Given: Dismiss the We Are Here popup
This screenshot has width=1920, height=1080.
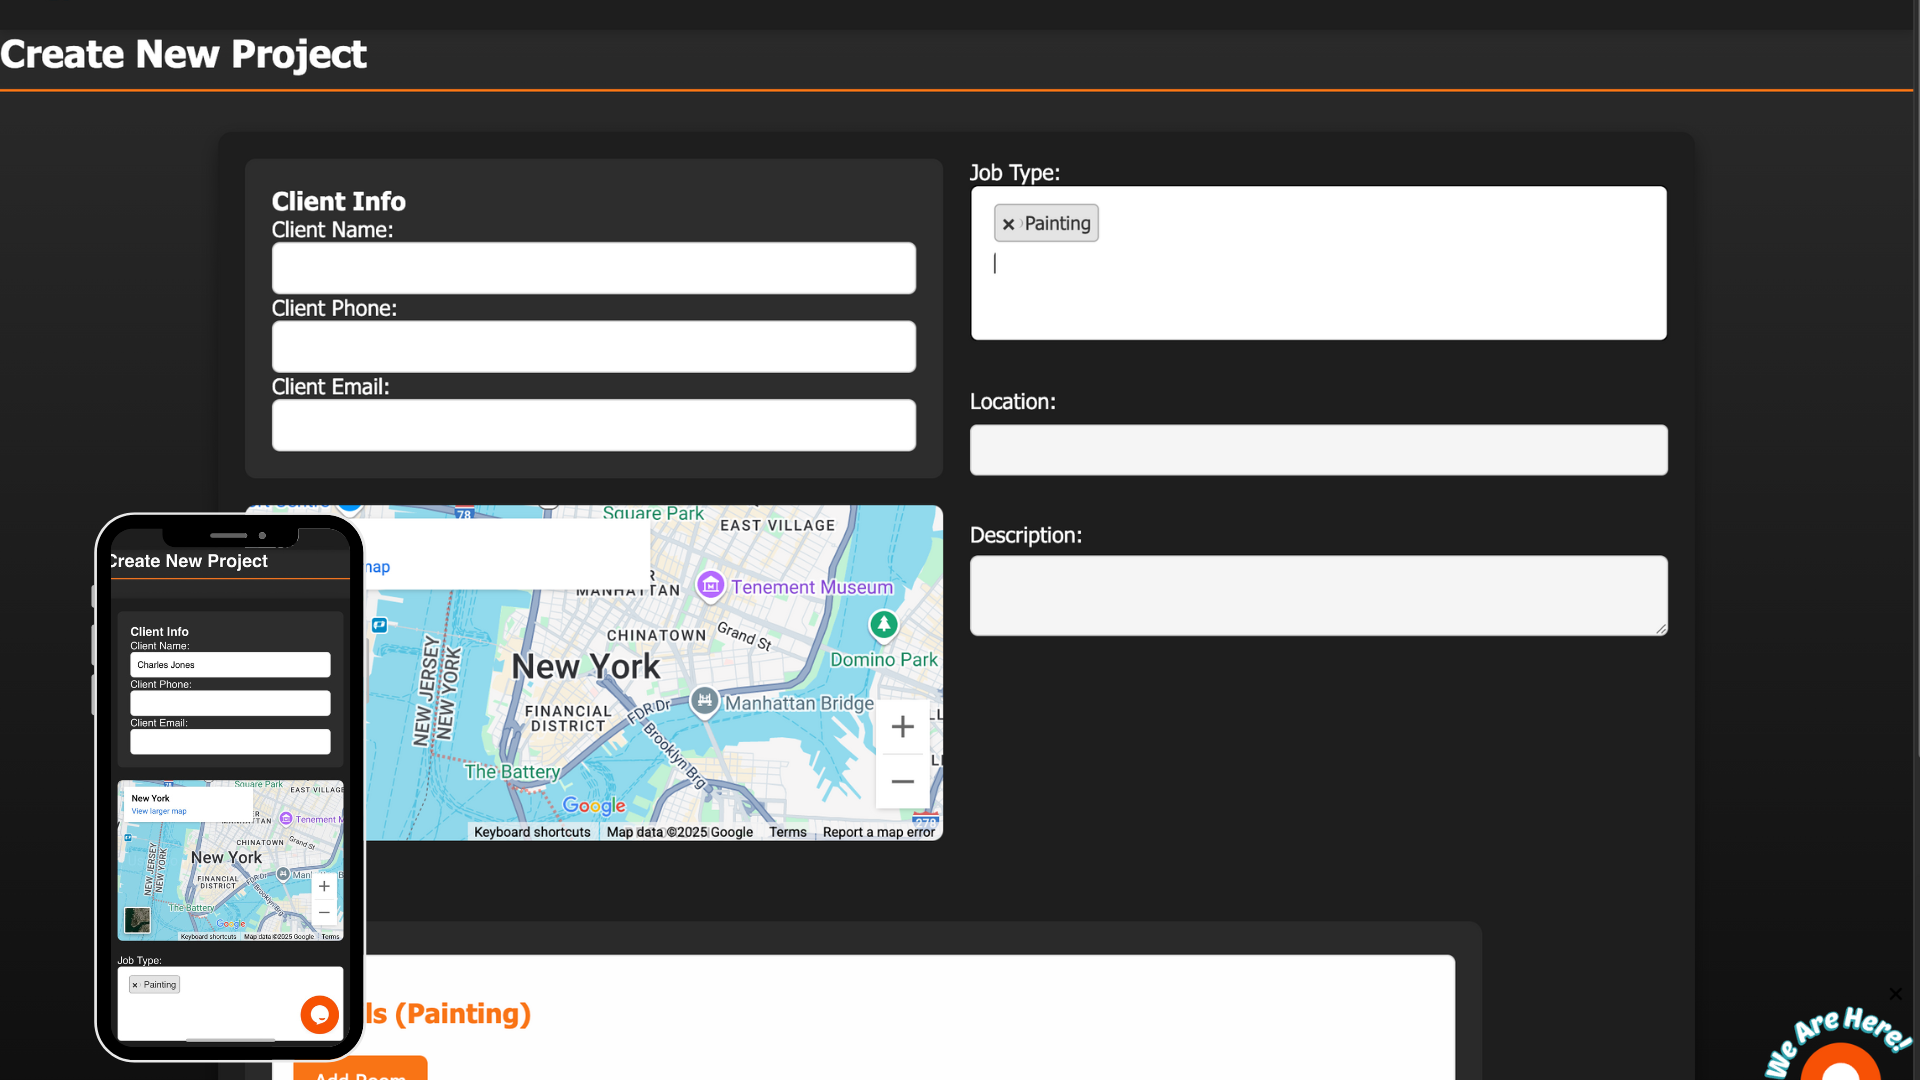Looking at the screenshot, I should (x=1895, y=993).
